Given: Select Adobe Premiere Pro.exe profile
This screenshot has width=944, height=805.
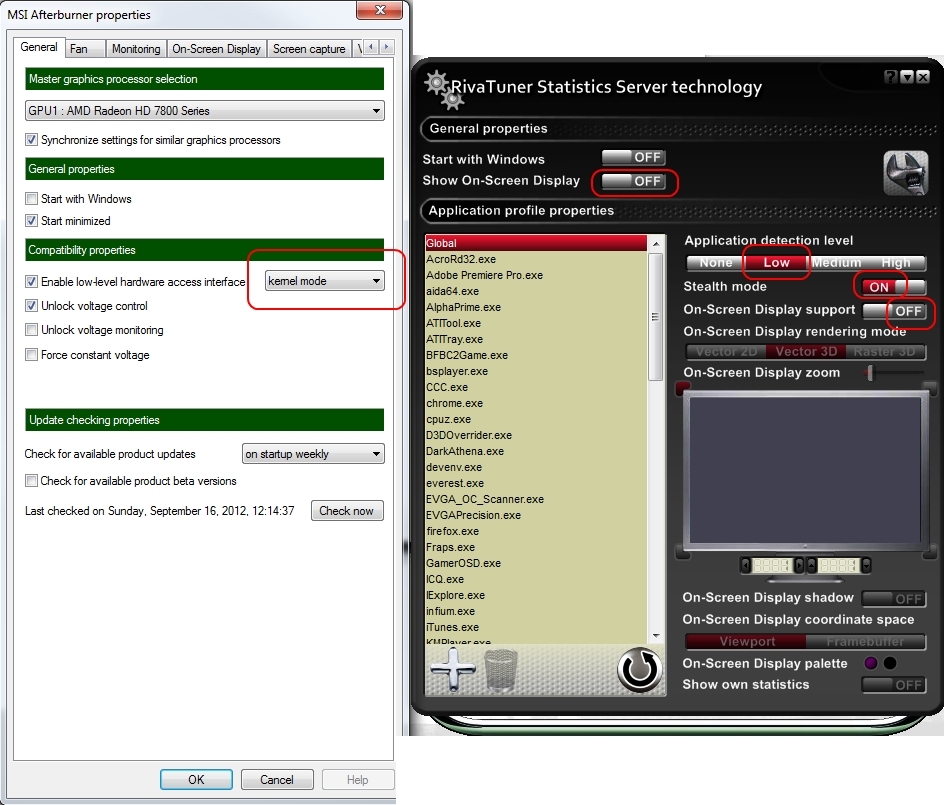Looking at the screenshot, I should pyautogui.click(x=536, y=275).
